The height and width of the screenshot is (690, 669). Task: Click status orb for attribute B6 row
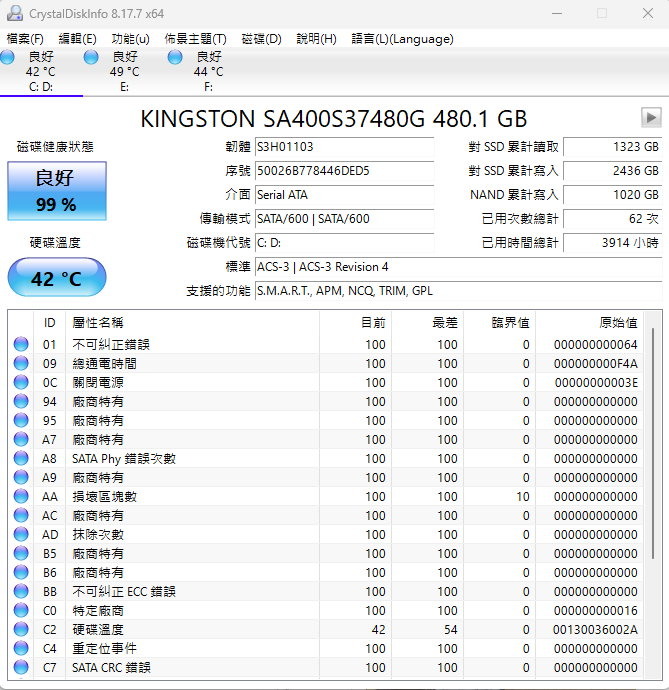pos(21,572)
